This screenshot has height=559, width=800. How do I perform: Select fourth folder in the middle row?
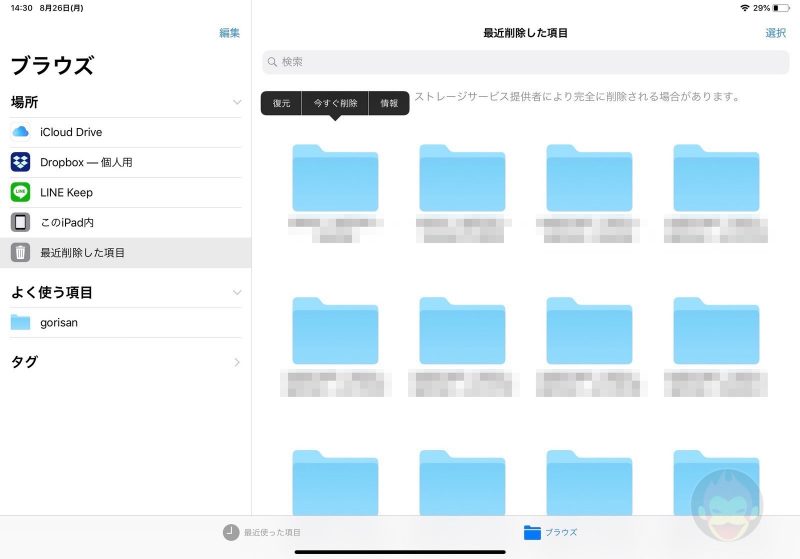(716, 331)
